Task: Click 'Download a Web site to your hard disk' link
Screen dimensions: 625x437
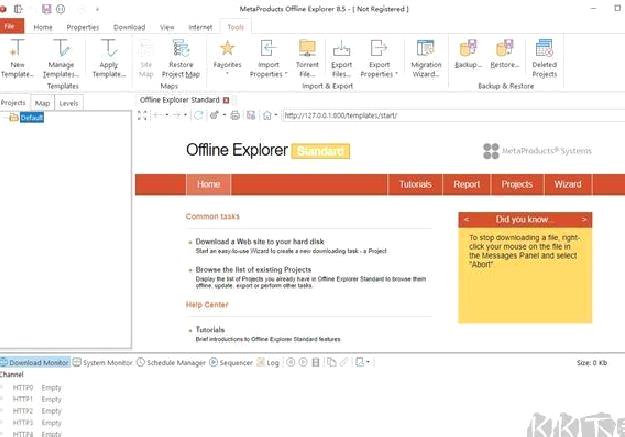Action: coord(259,242)
